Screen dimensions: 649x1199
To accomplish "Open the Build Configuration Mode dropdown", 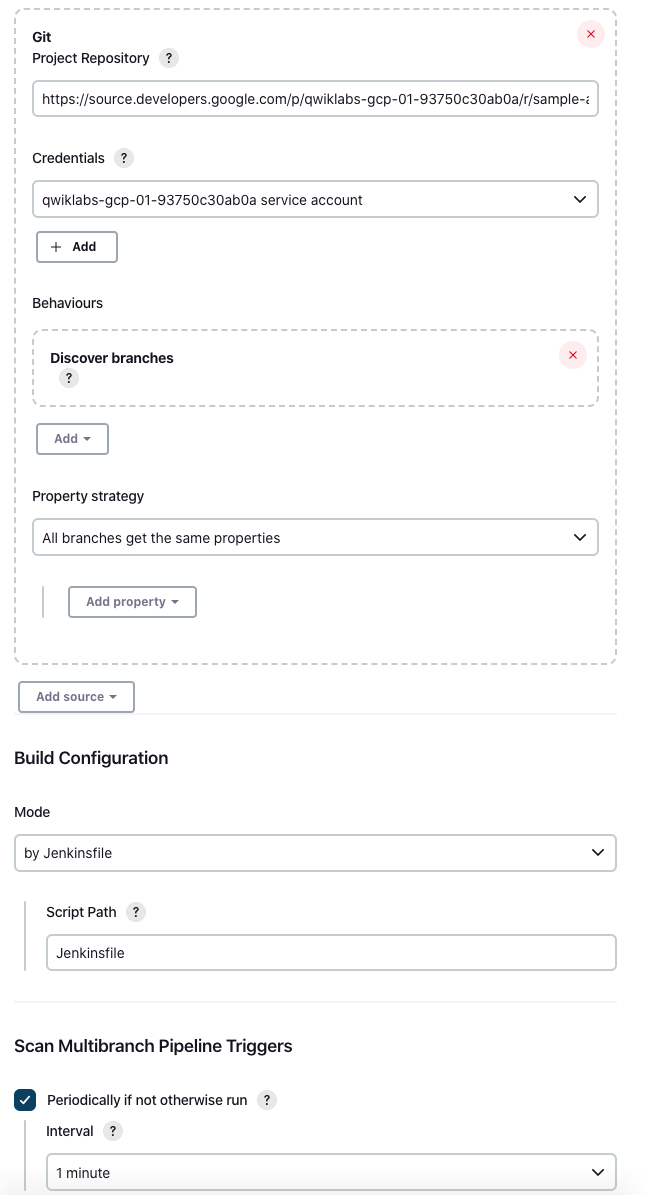I will click(x=315, y=853).
